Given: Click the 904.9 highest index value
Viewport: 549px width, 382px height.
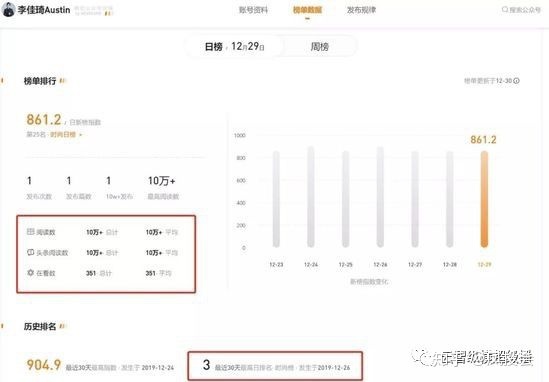Looking at the screenshot, I should (x=44, y=365).
